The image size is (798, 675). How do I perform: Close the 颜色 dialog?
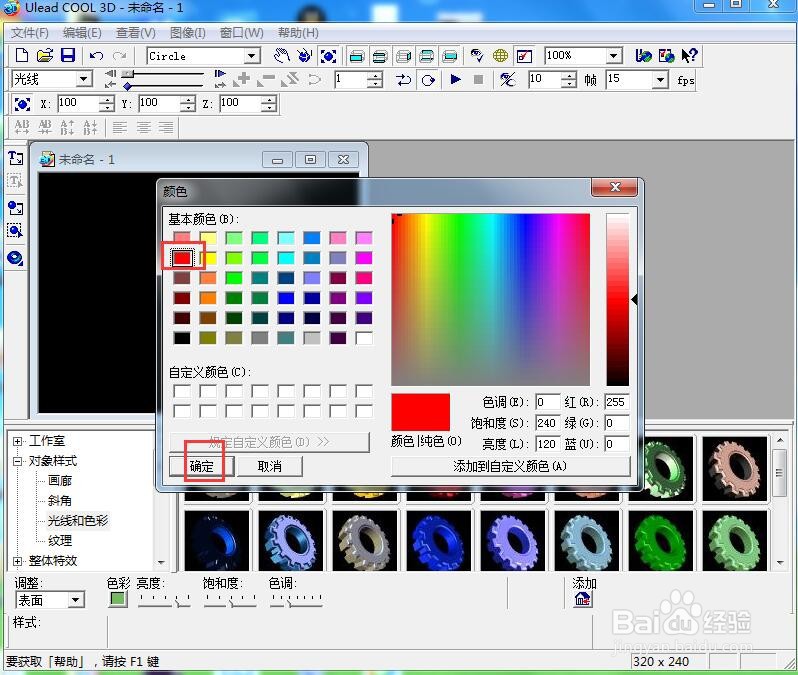(614, 187)
